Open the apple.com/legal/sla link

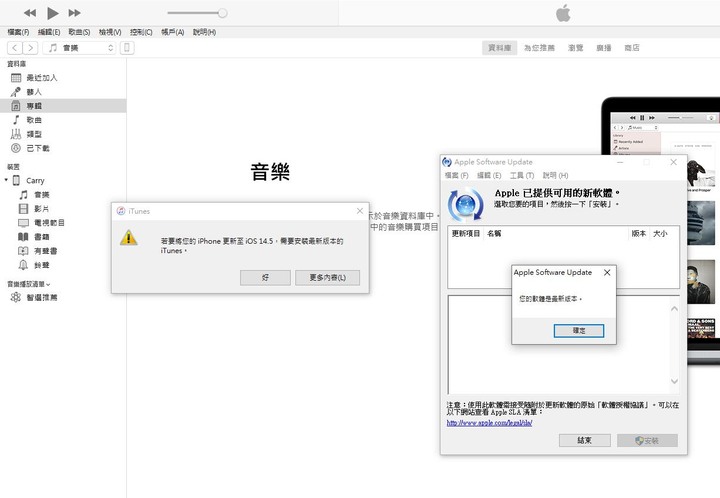pos(489,423)
